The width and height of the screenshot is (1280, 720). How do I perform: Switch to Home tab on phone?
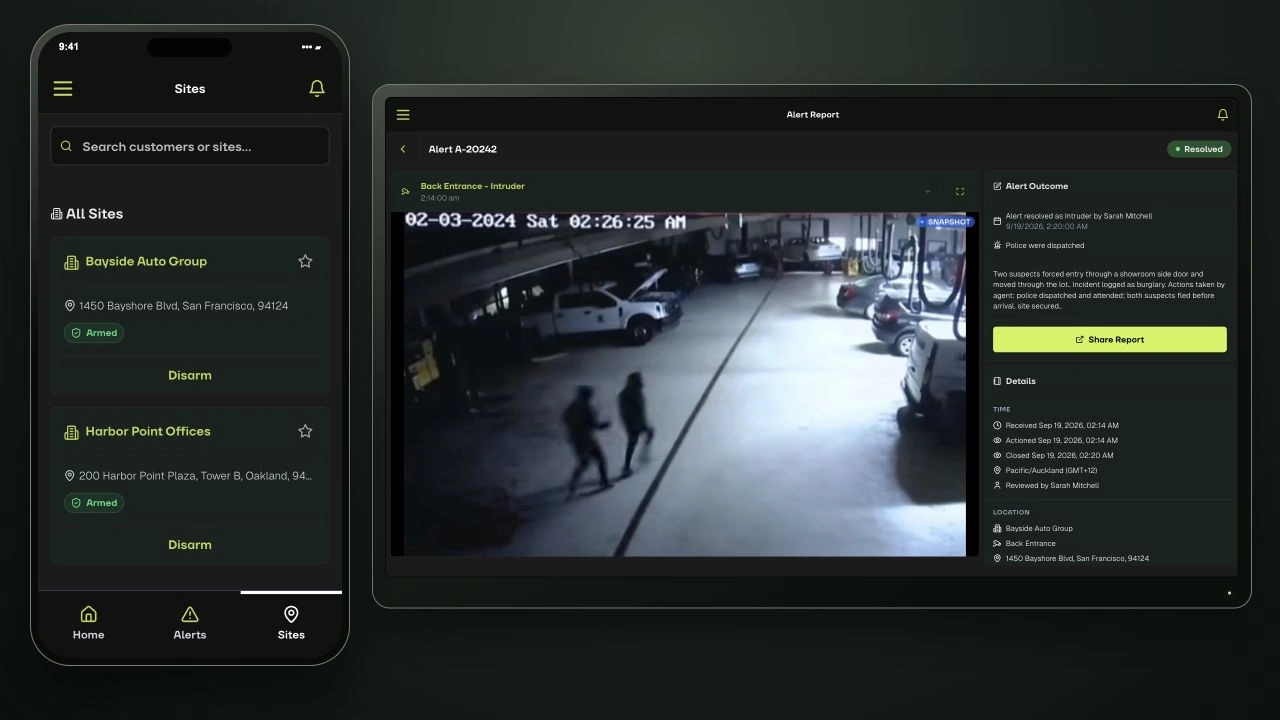click(x=88, y=623)
